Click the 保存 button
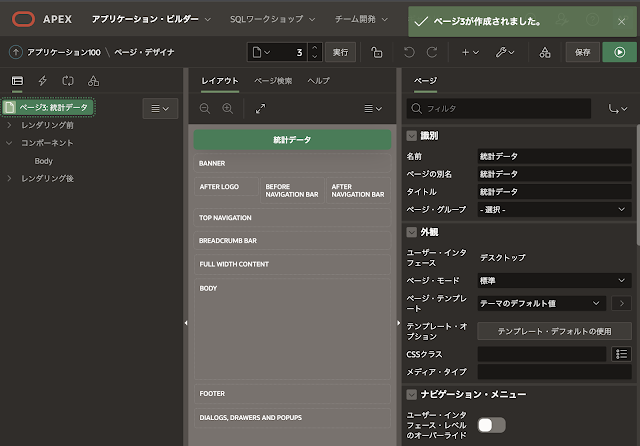The image size is (640, 446). point(582,52)
